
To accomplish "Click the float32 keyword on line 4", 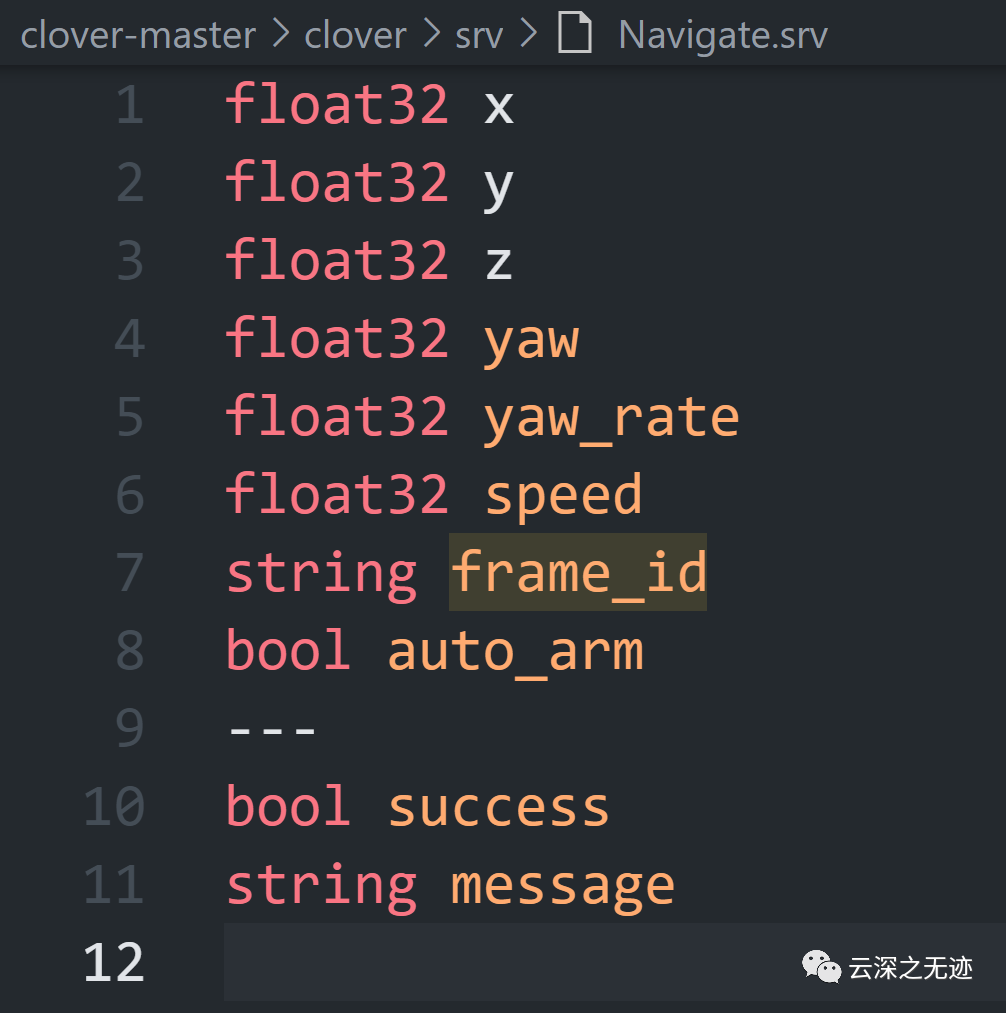I will [x=337, y=339].
